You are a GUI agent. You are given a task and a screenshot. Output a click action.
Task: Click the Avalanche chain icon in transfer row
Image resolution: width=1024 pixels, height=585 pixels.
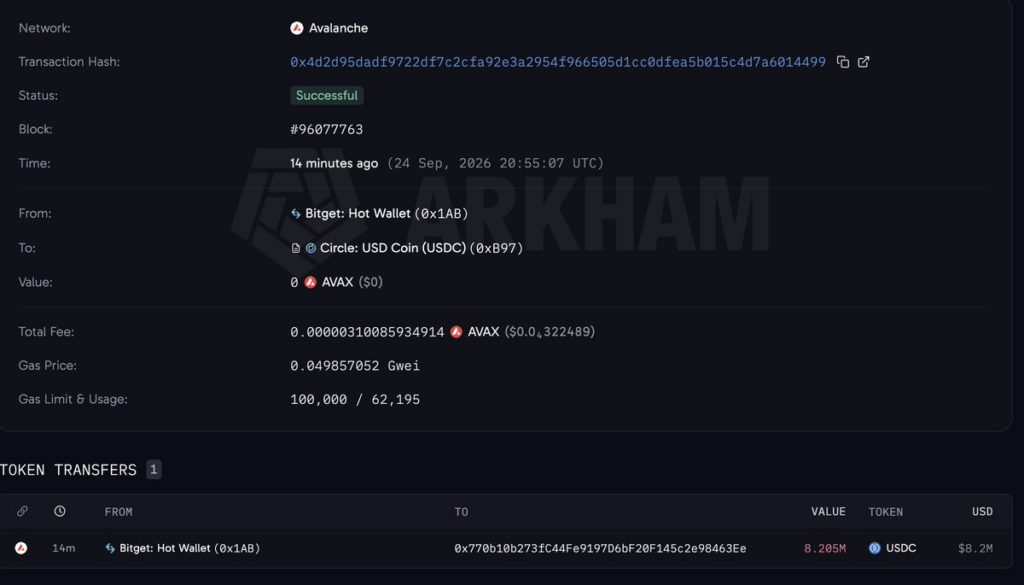pyautogui.click(x=21, y=548)
